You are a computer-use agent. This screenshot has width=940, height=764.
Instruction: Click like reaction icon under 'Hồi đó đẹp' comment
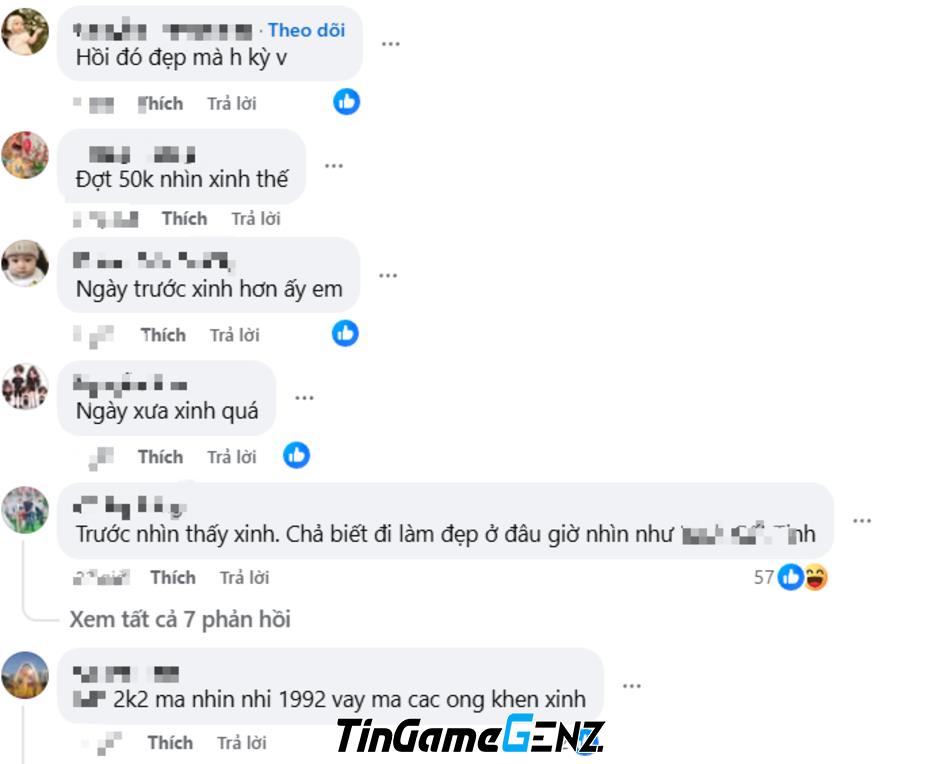click(x=347, y=102)
